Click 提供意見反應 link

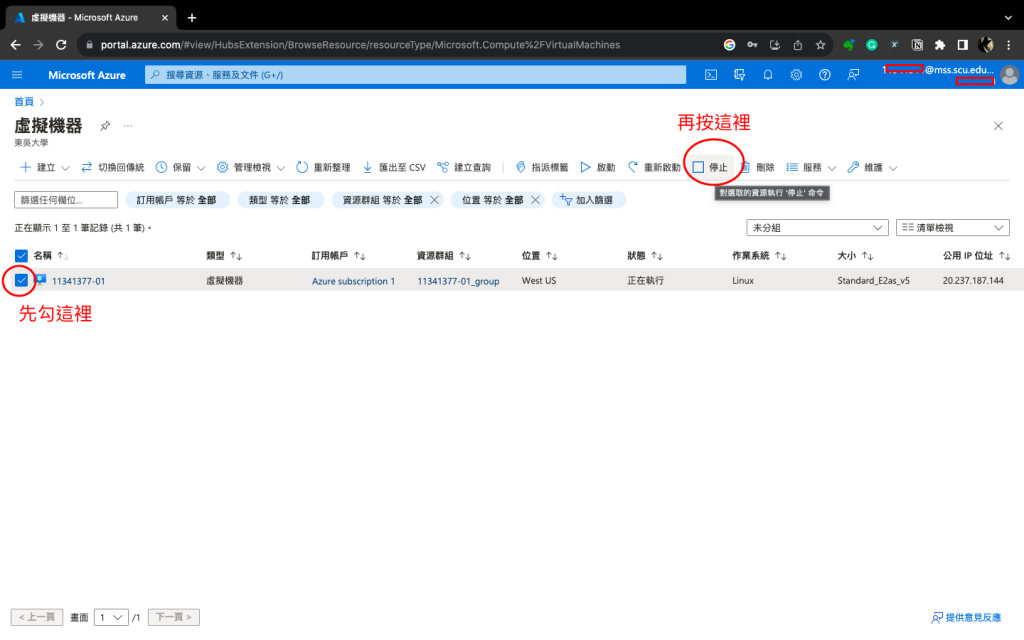(967, 617)
